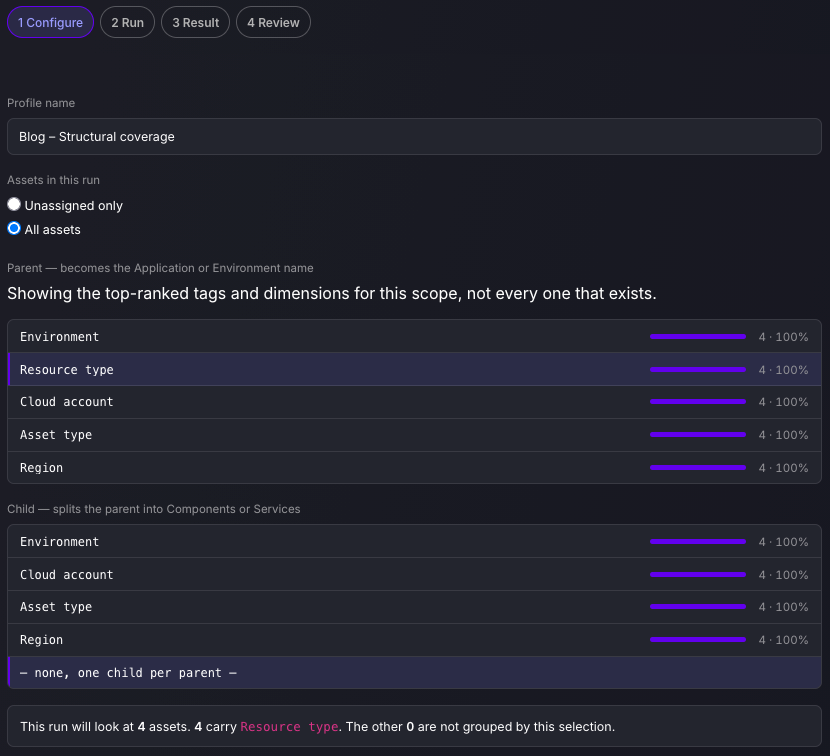
Task: Click the coverage bar in Child Cloud account row
Action: pos(698,574)
